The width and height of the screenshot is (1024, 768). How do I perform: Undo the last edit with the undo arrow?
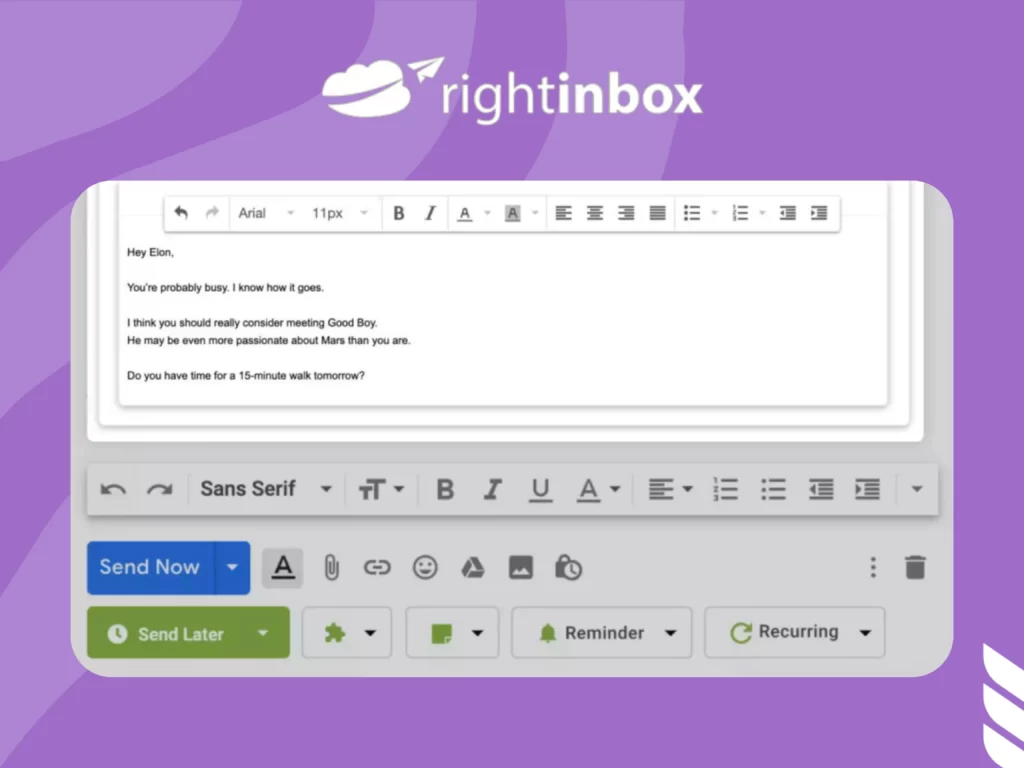pos(113,489)
